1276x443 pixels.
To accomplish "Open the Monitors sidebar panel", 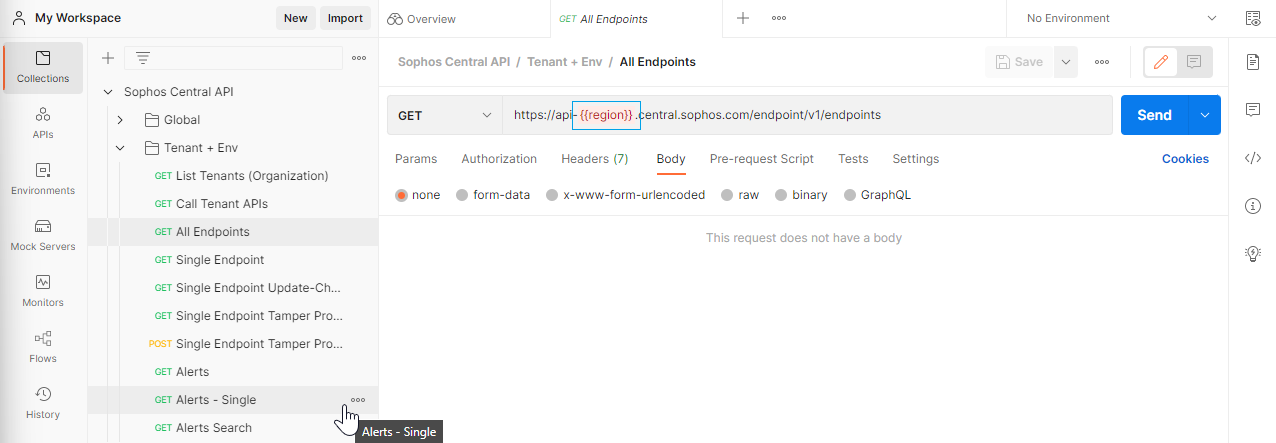I will click(x=43, y=291).
